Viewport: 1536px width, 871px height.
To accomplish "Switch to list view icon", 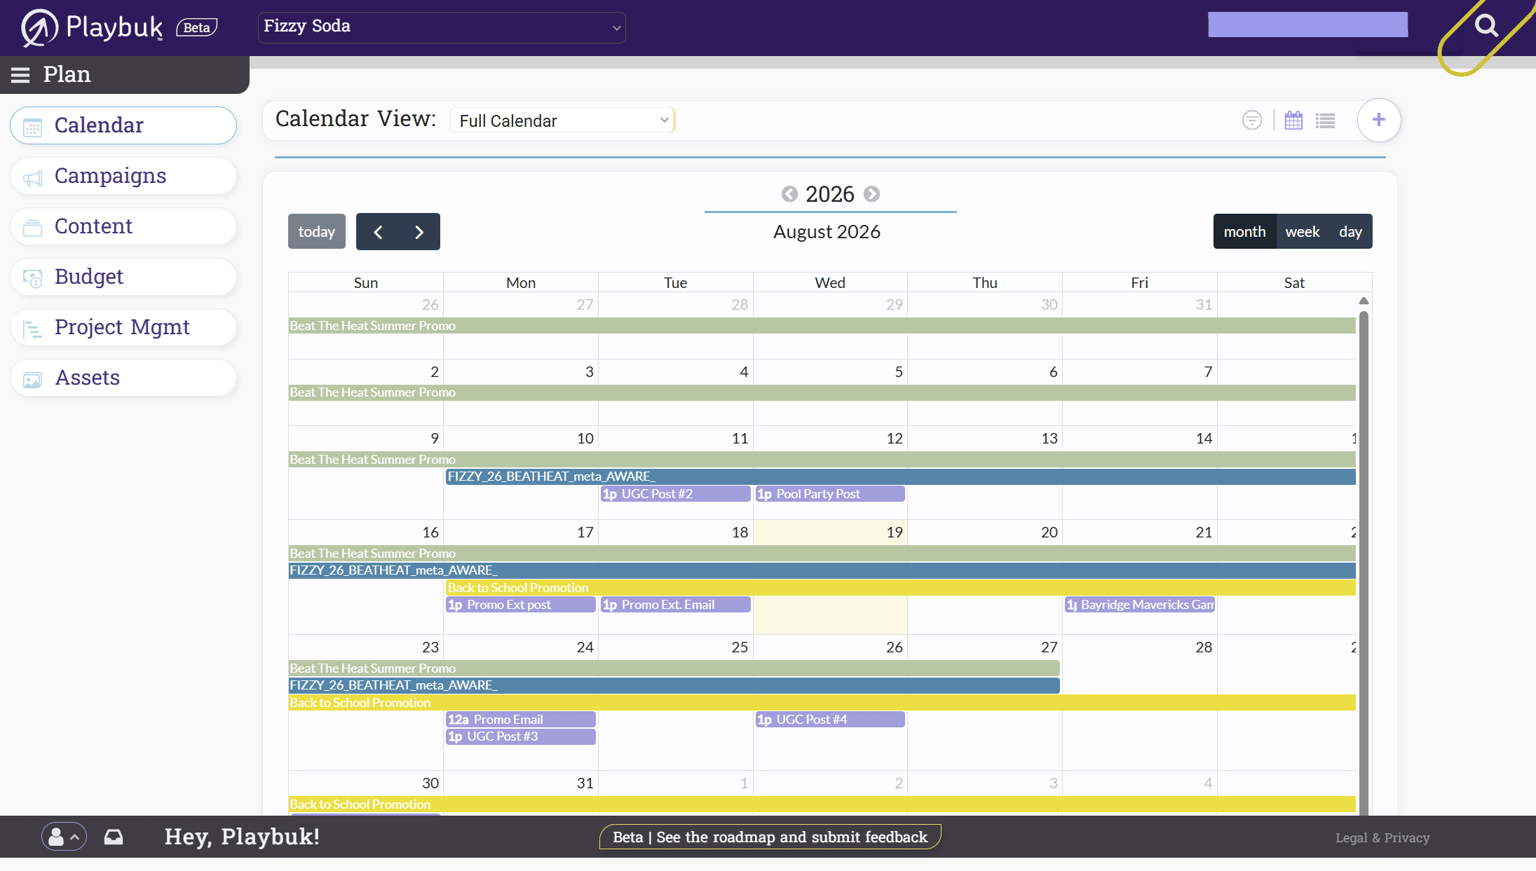I will (1325, 120).
